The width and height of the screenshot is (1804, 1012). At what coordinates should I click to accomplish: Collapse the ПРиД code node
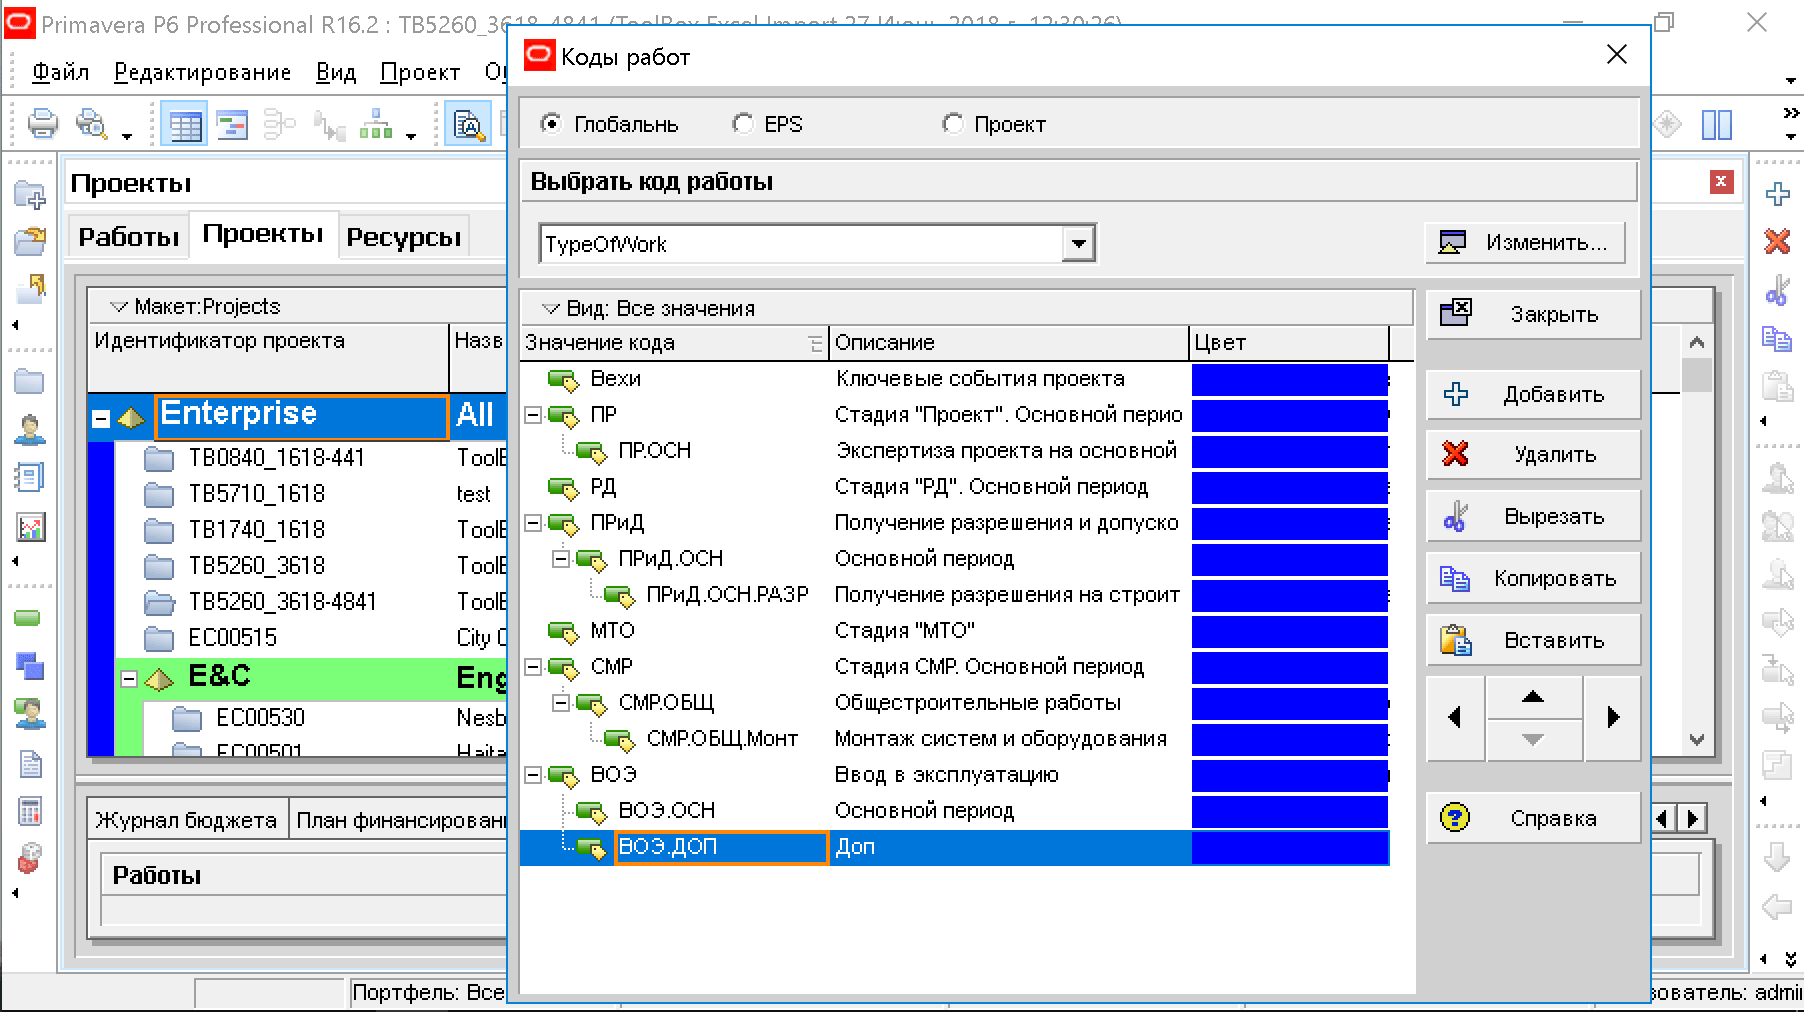point(533,523)
